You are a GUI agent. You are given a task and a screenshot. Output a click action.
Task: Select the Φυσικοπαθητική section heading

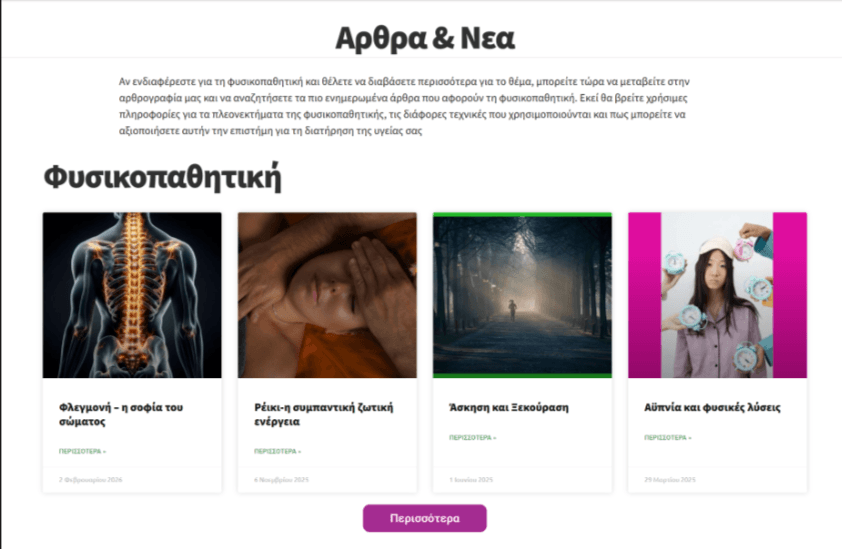click(162, 177)
